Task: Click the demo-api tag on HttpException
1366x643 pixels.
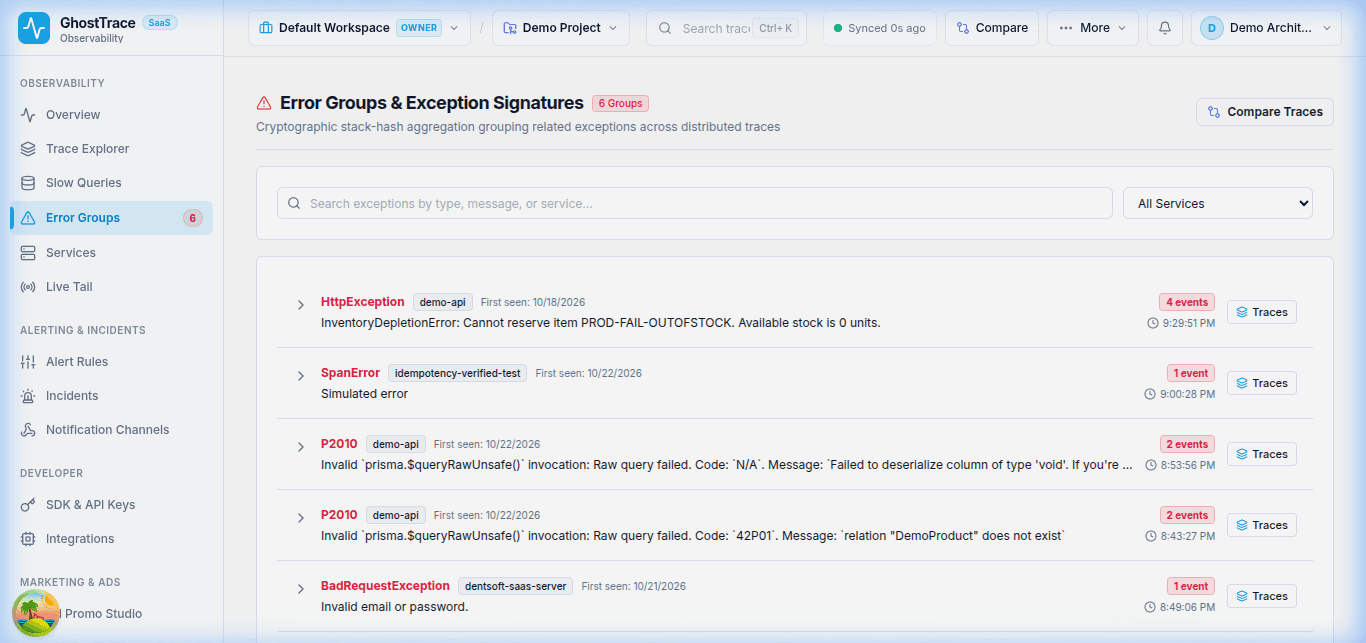Action: click(442, 302)
